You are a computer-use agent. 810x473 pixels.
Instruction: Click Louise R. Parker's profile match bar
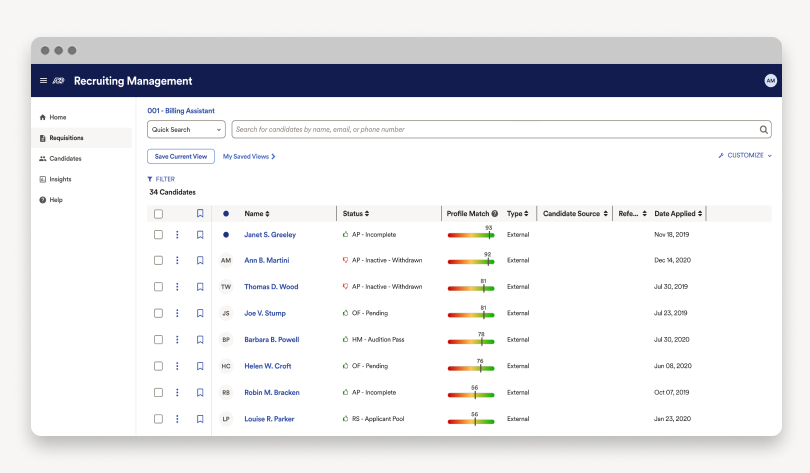471,421
